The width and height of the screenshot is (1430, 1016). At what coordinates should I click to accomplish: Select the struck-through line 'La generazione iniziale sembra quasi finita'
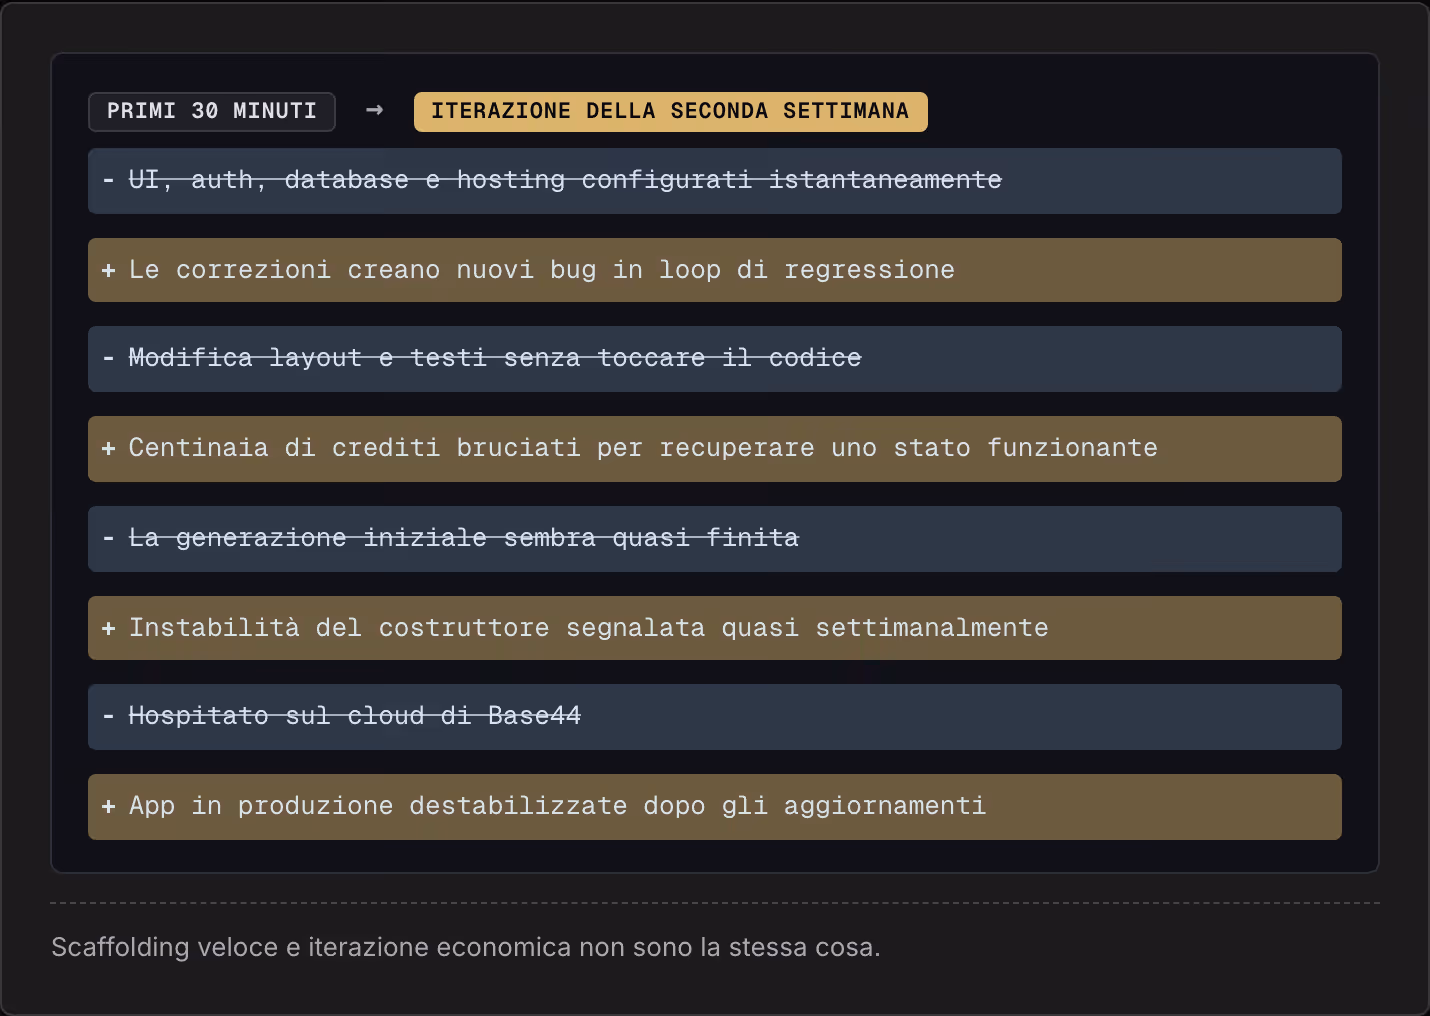pos(715,539)
